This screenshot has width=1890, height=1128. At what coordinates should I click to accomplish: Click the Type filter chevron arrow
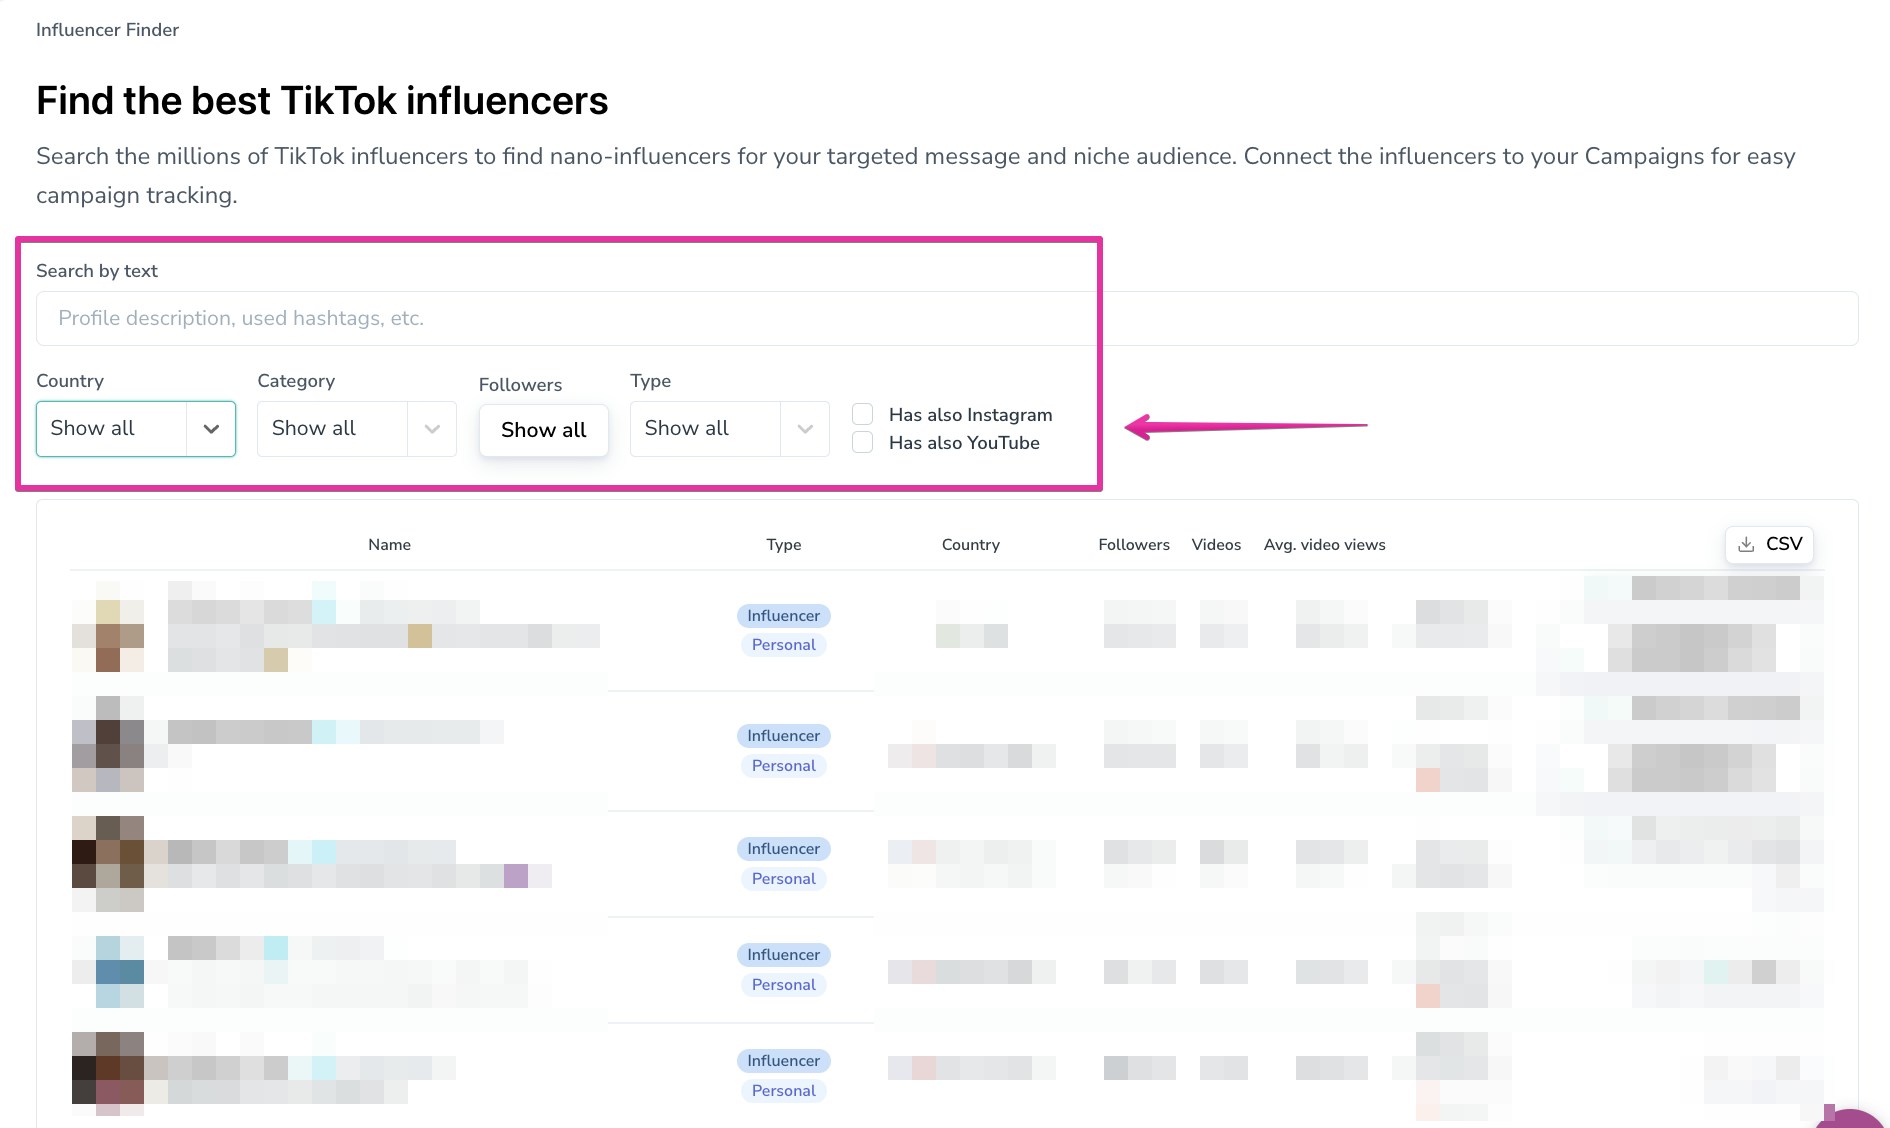click(x=805, y=429)
